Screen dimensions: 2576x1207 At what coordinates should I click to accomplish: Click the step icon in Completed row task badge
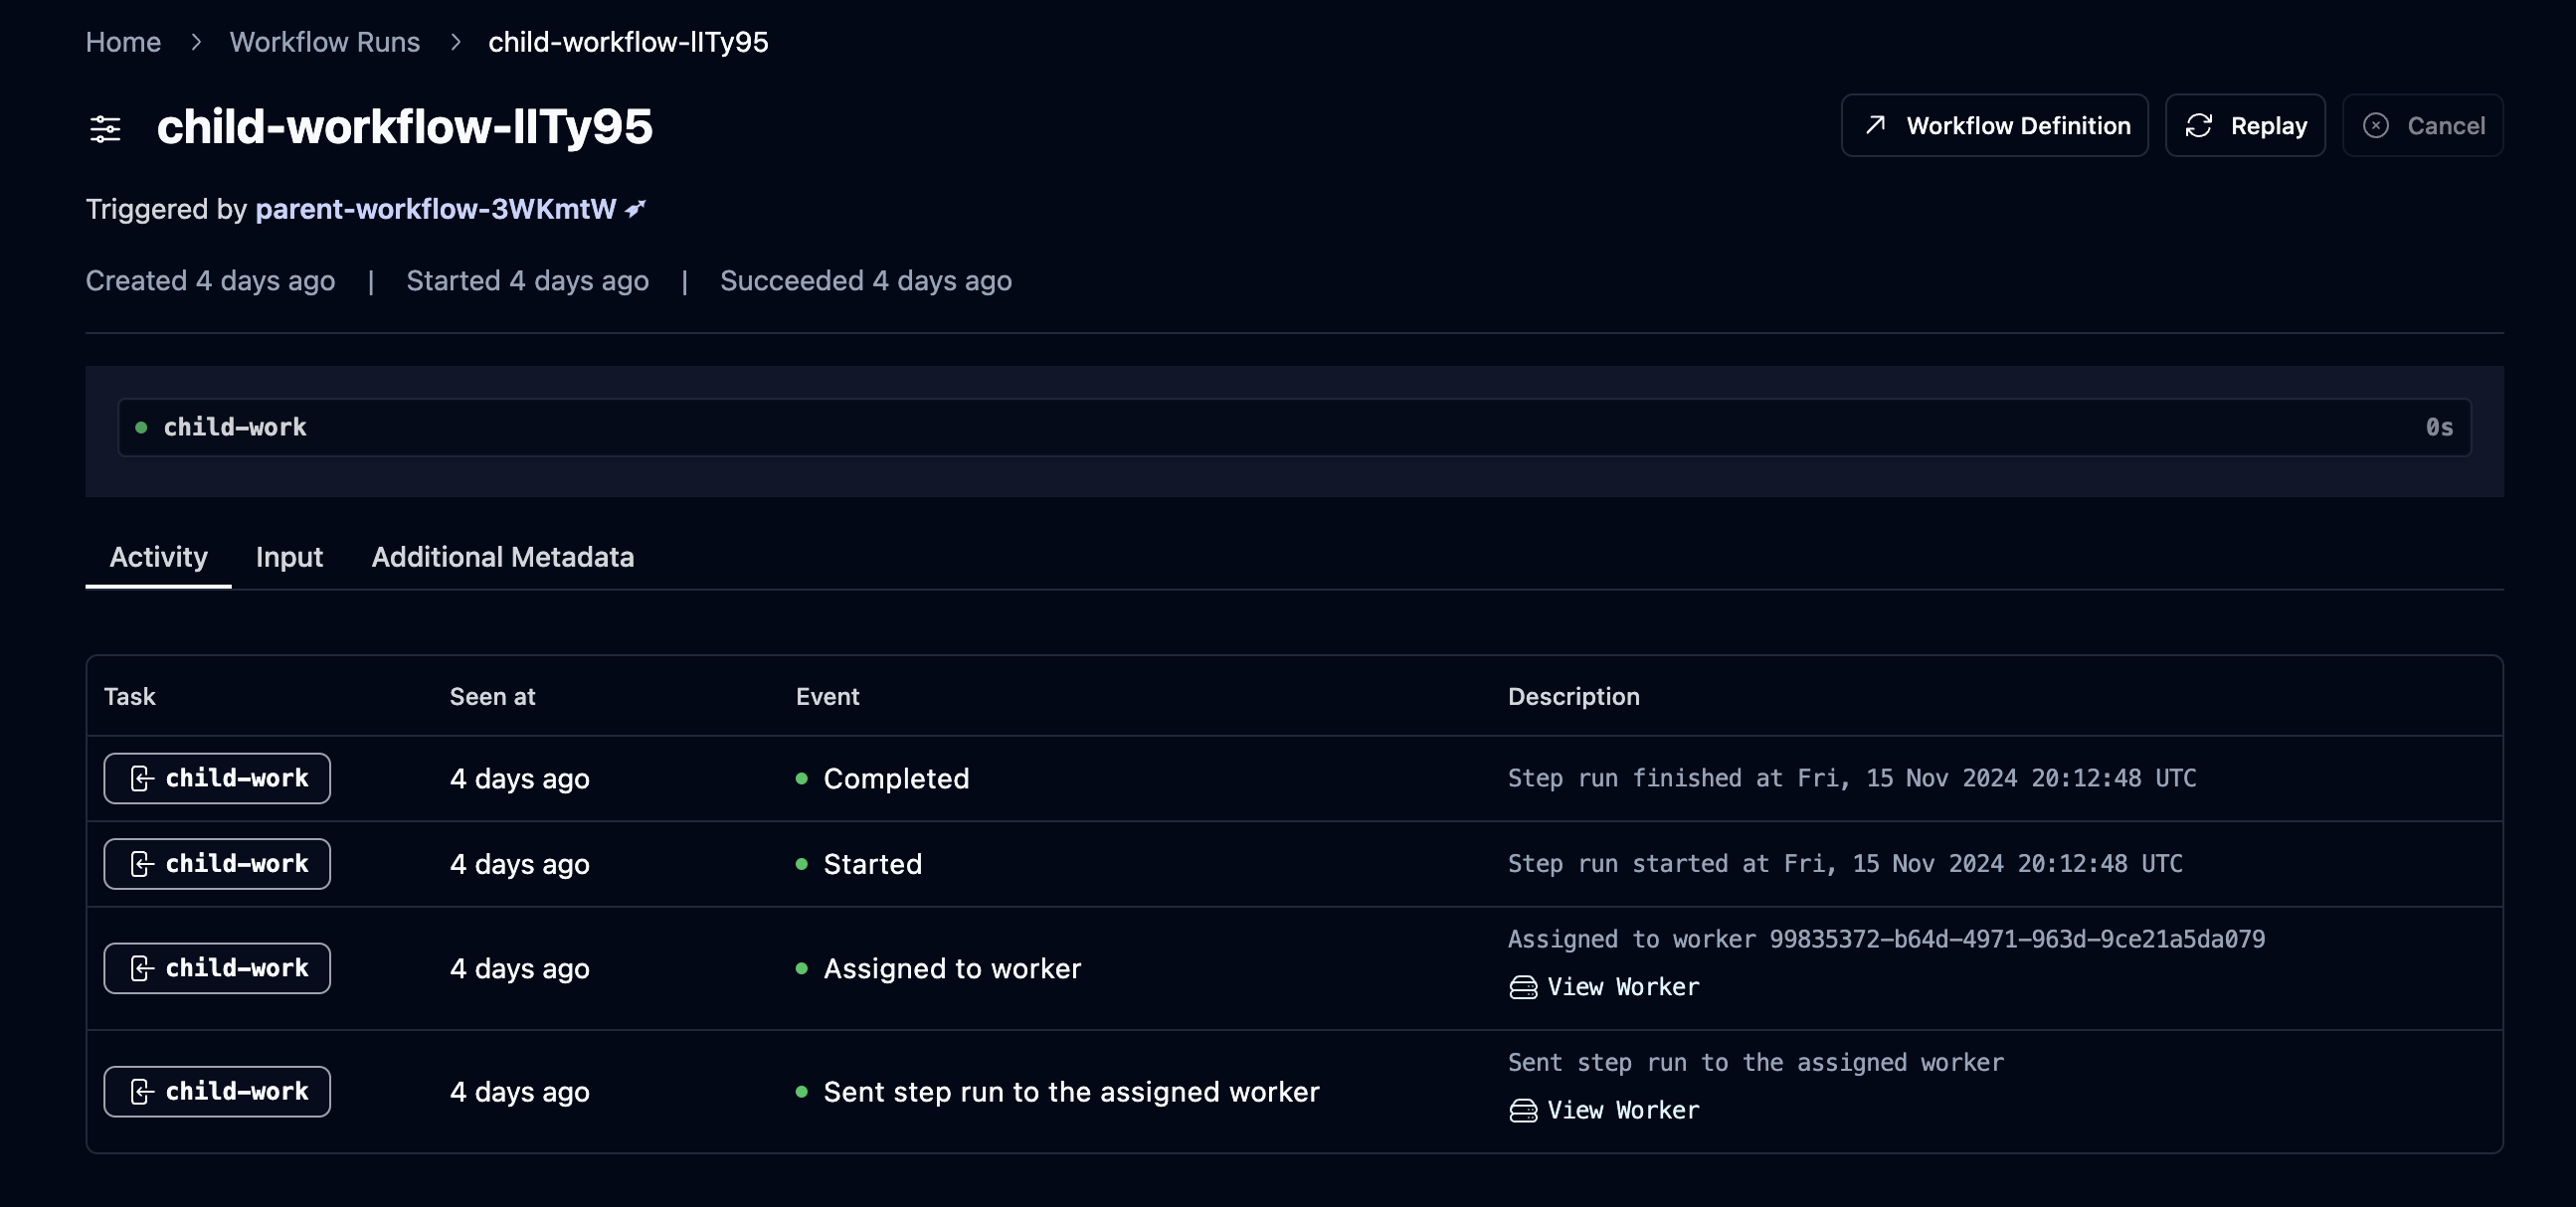pyautogui.click(x=141, y=778)
